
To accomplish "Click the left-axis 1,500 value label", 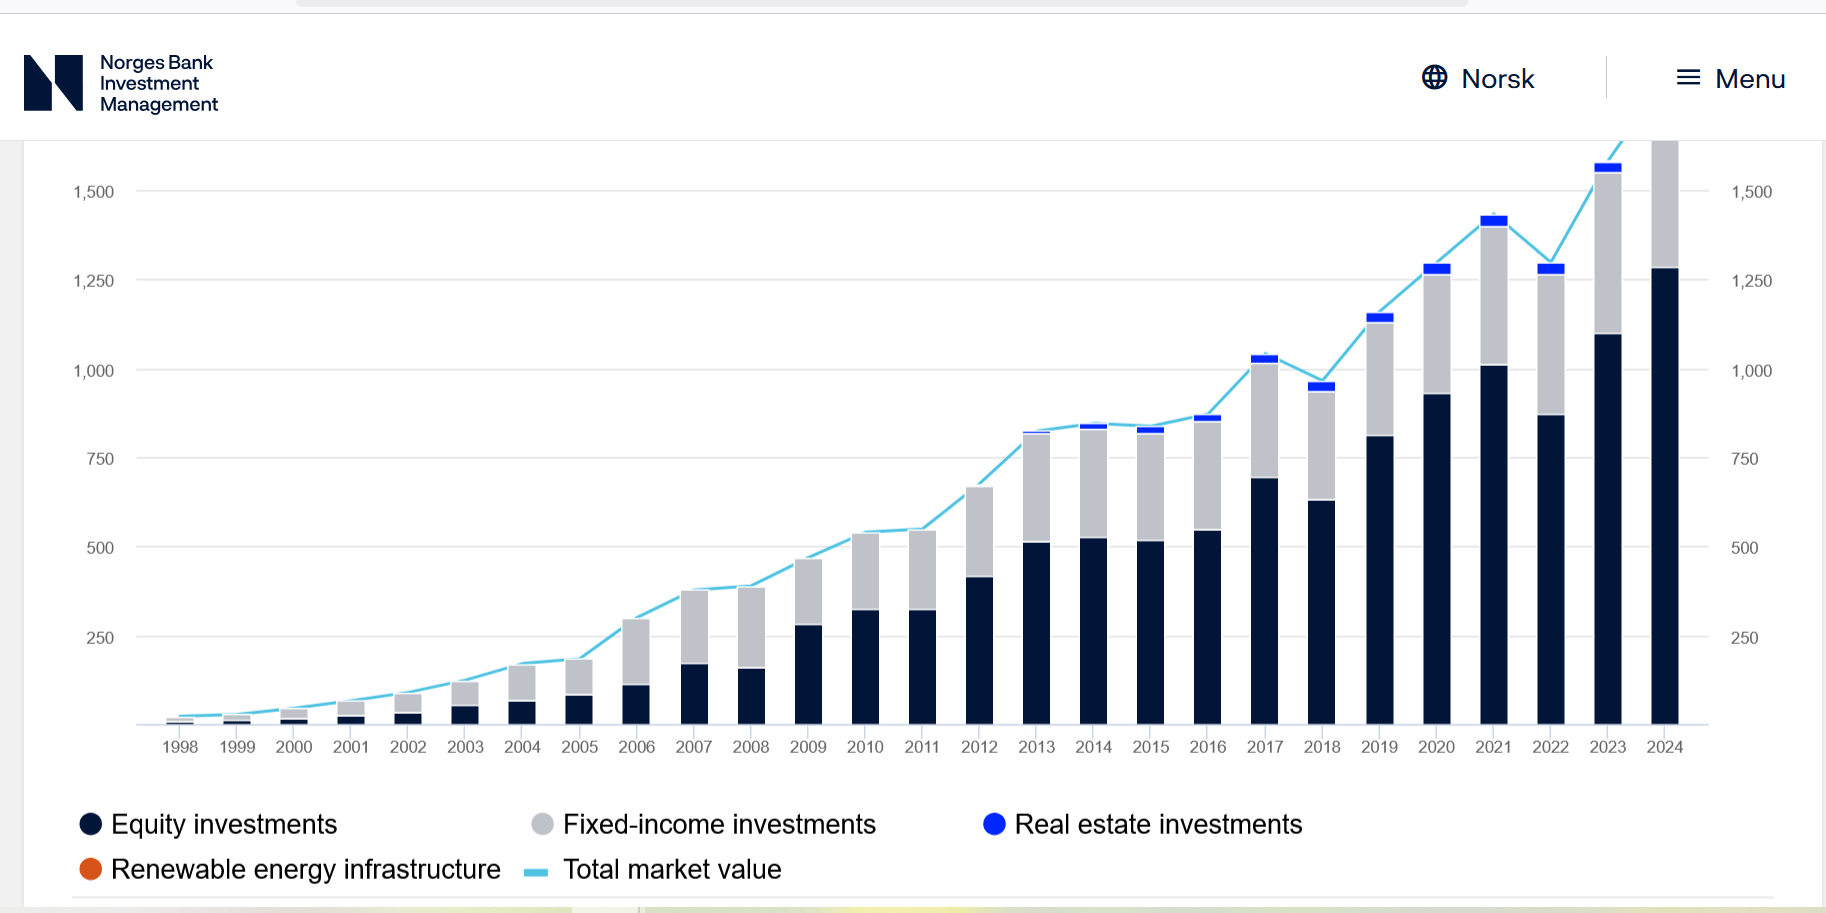I will click(x=94, y=191).
